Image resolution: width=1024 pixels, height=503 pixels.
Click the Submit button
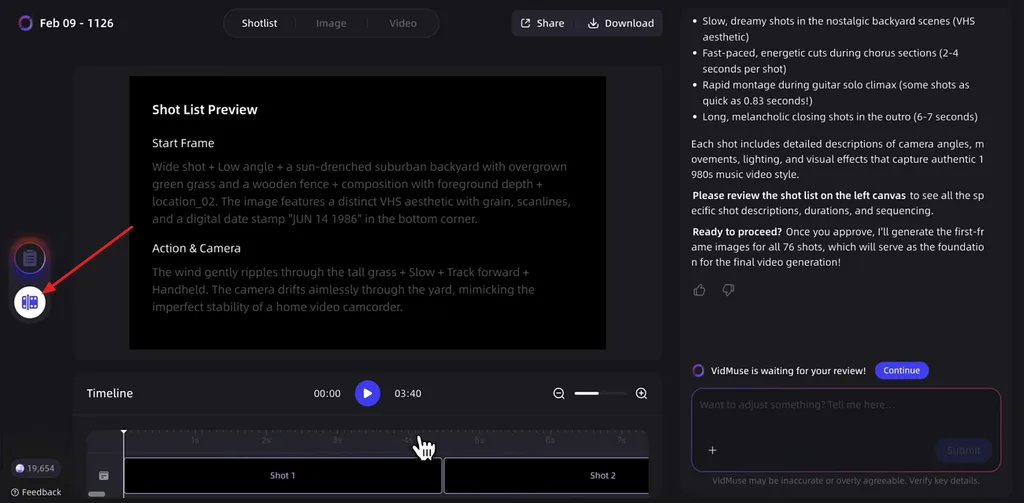click(x=964, y=450)
